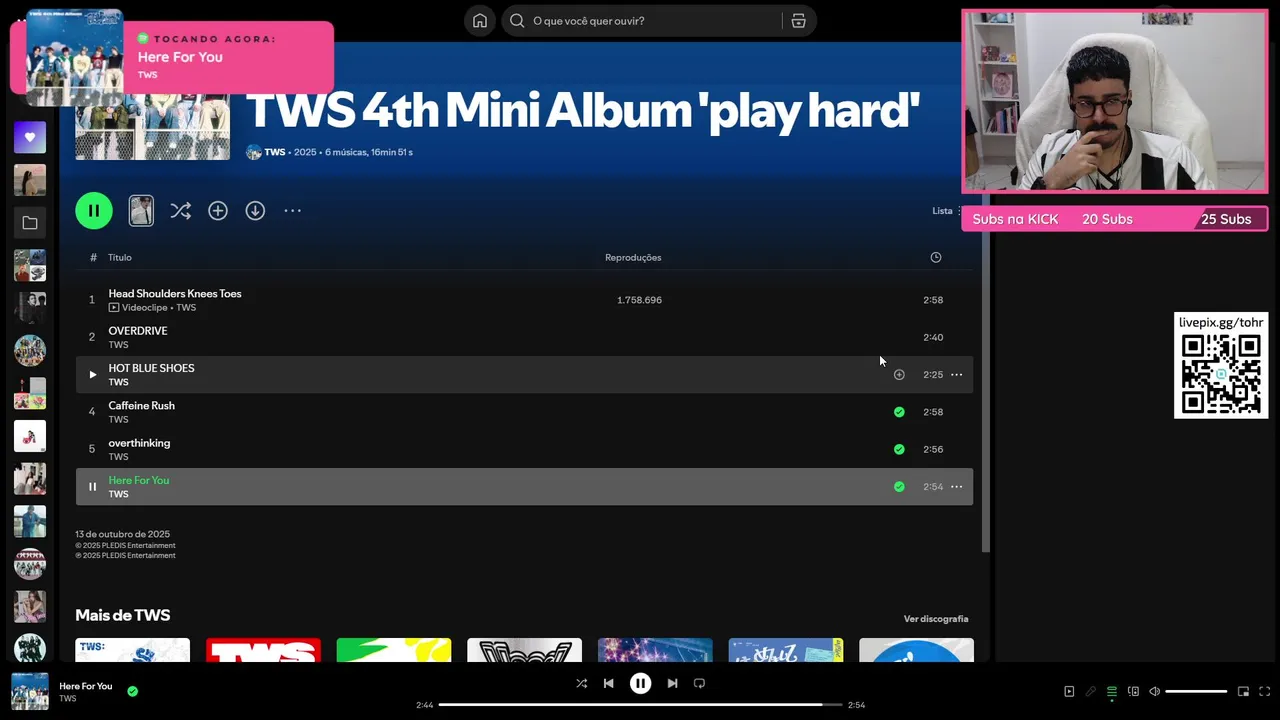Click the green Here For You track title
Screen dimensions: 1280x720
click(139, 481)
